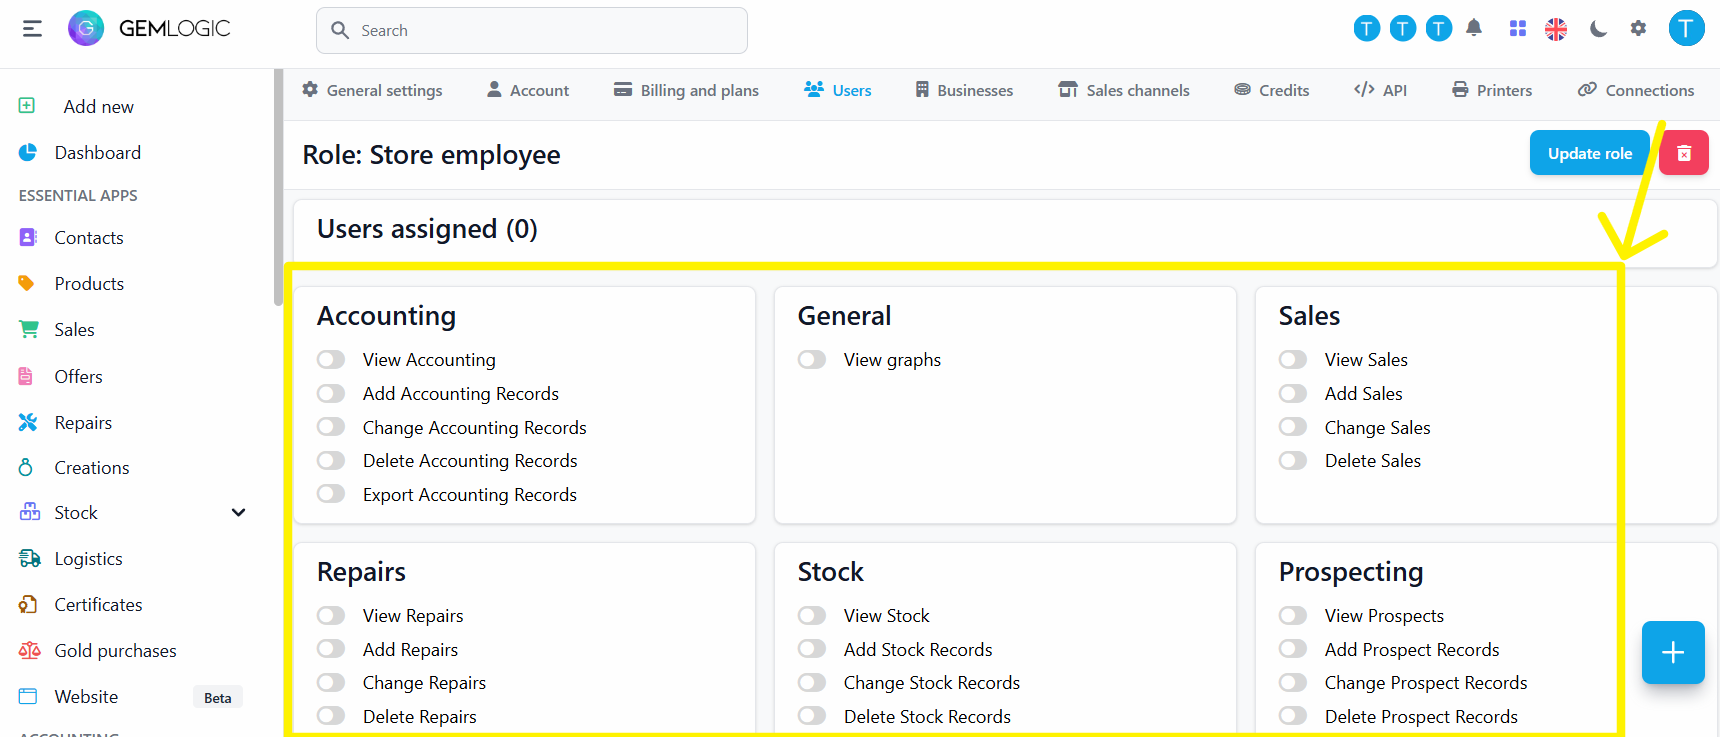Toggle Delete Accounting Records permission
The image size is (1720, 737).
[331, 460]
